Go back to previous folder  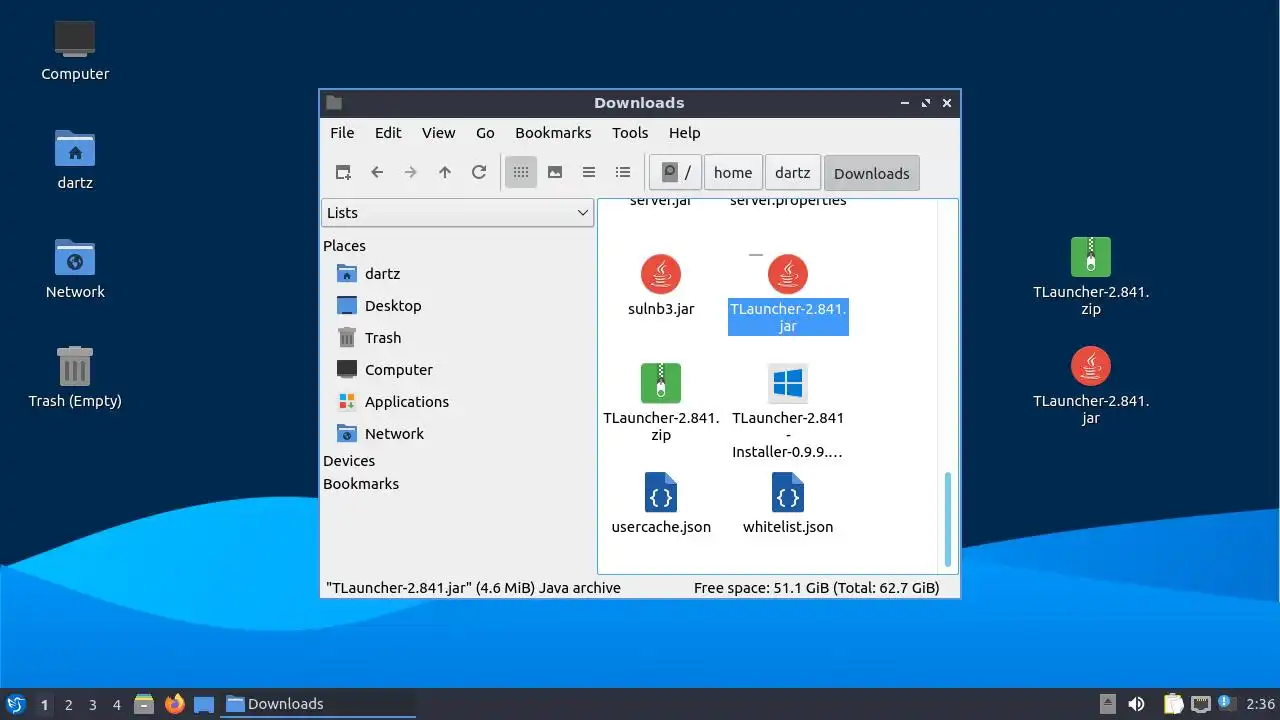click(377, 172)
